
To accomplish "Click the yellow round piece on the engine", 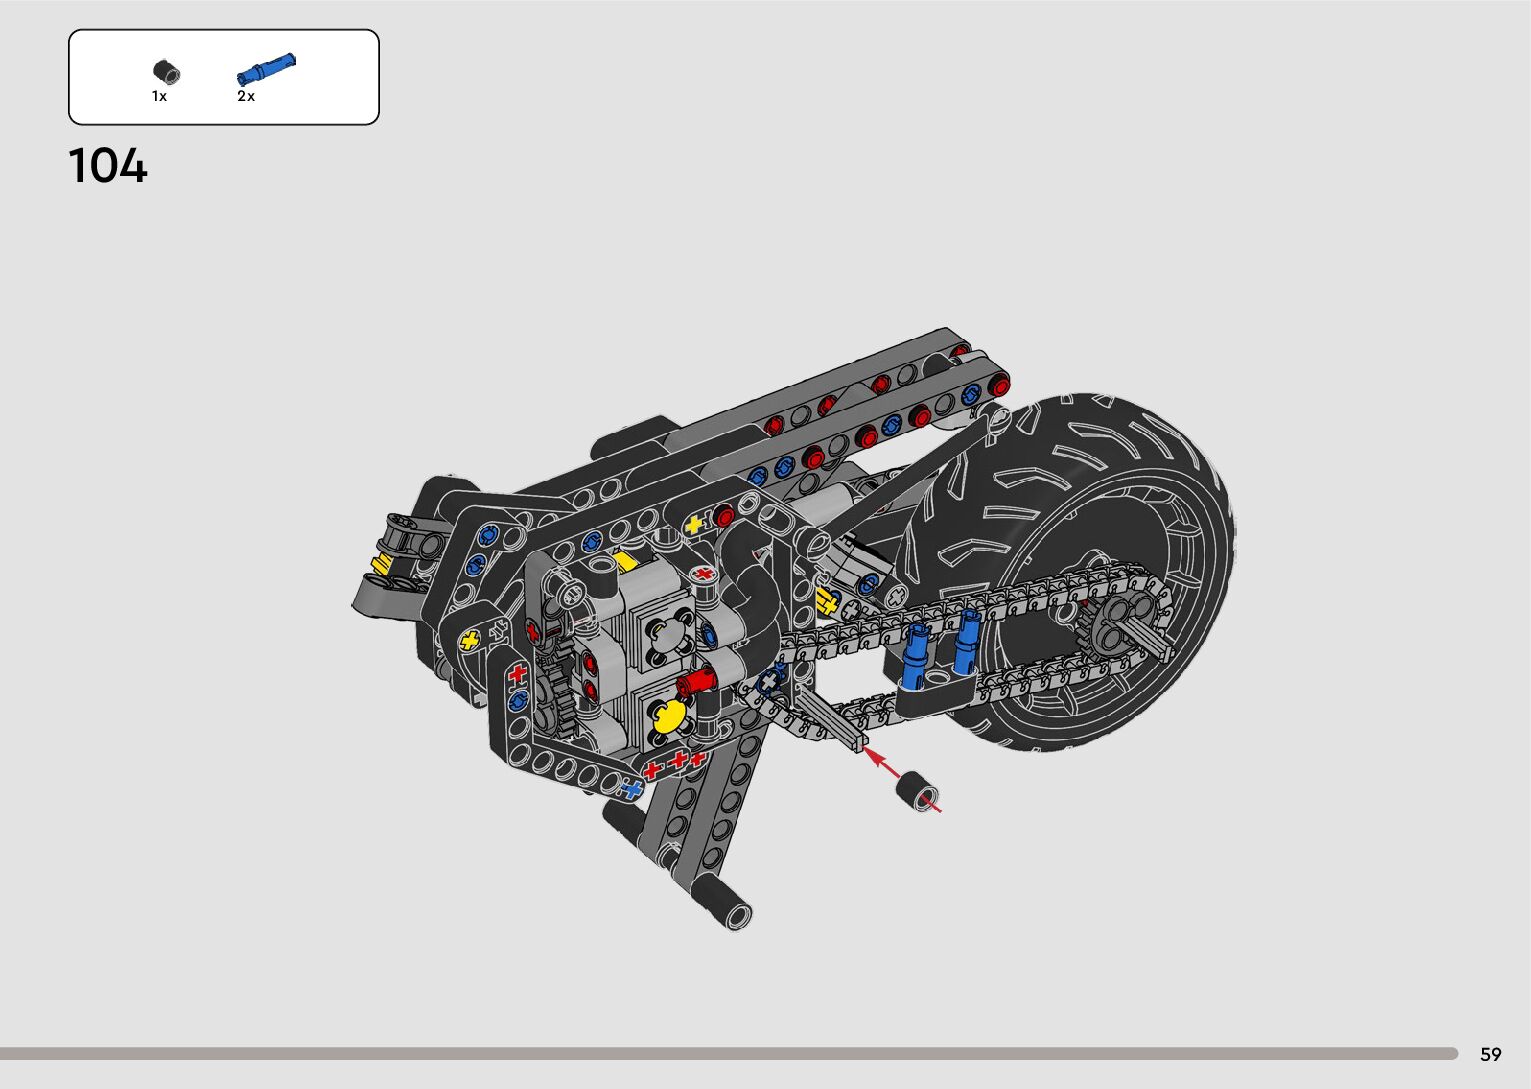I will pos(667,715).
